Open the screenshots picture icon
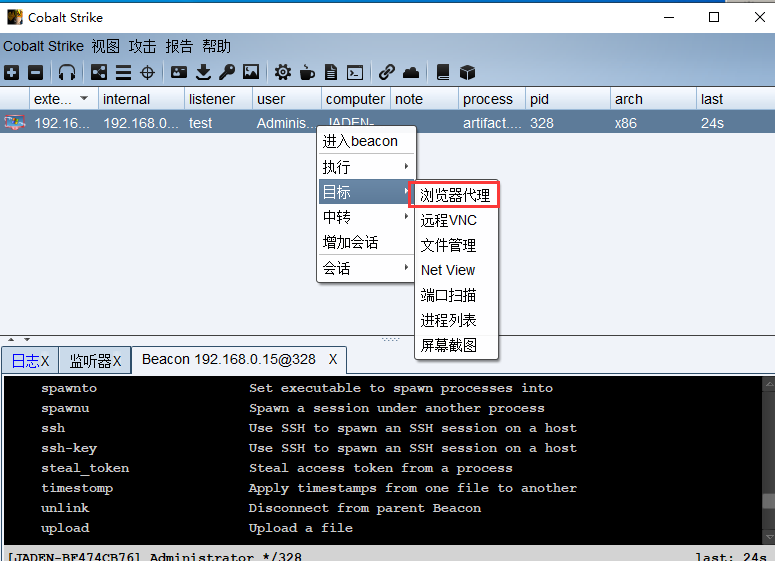 tap(251, 72)
